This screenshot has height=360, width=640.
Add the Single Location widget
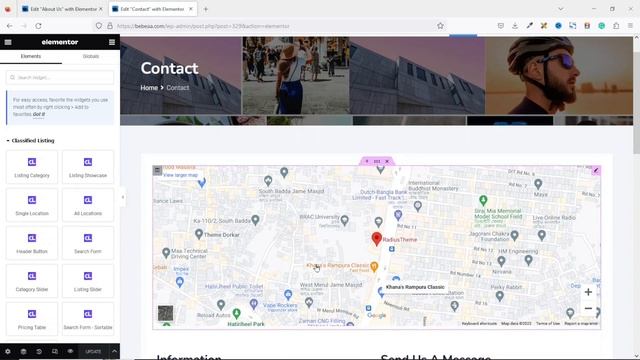[x=32, y=205]
